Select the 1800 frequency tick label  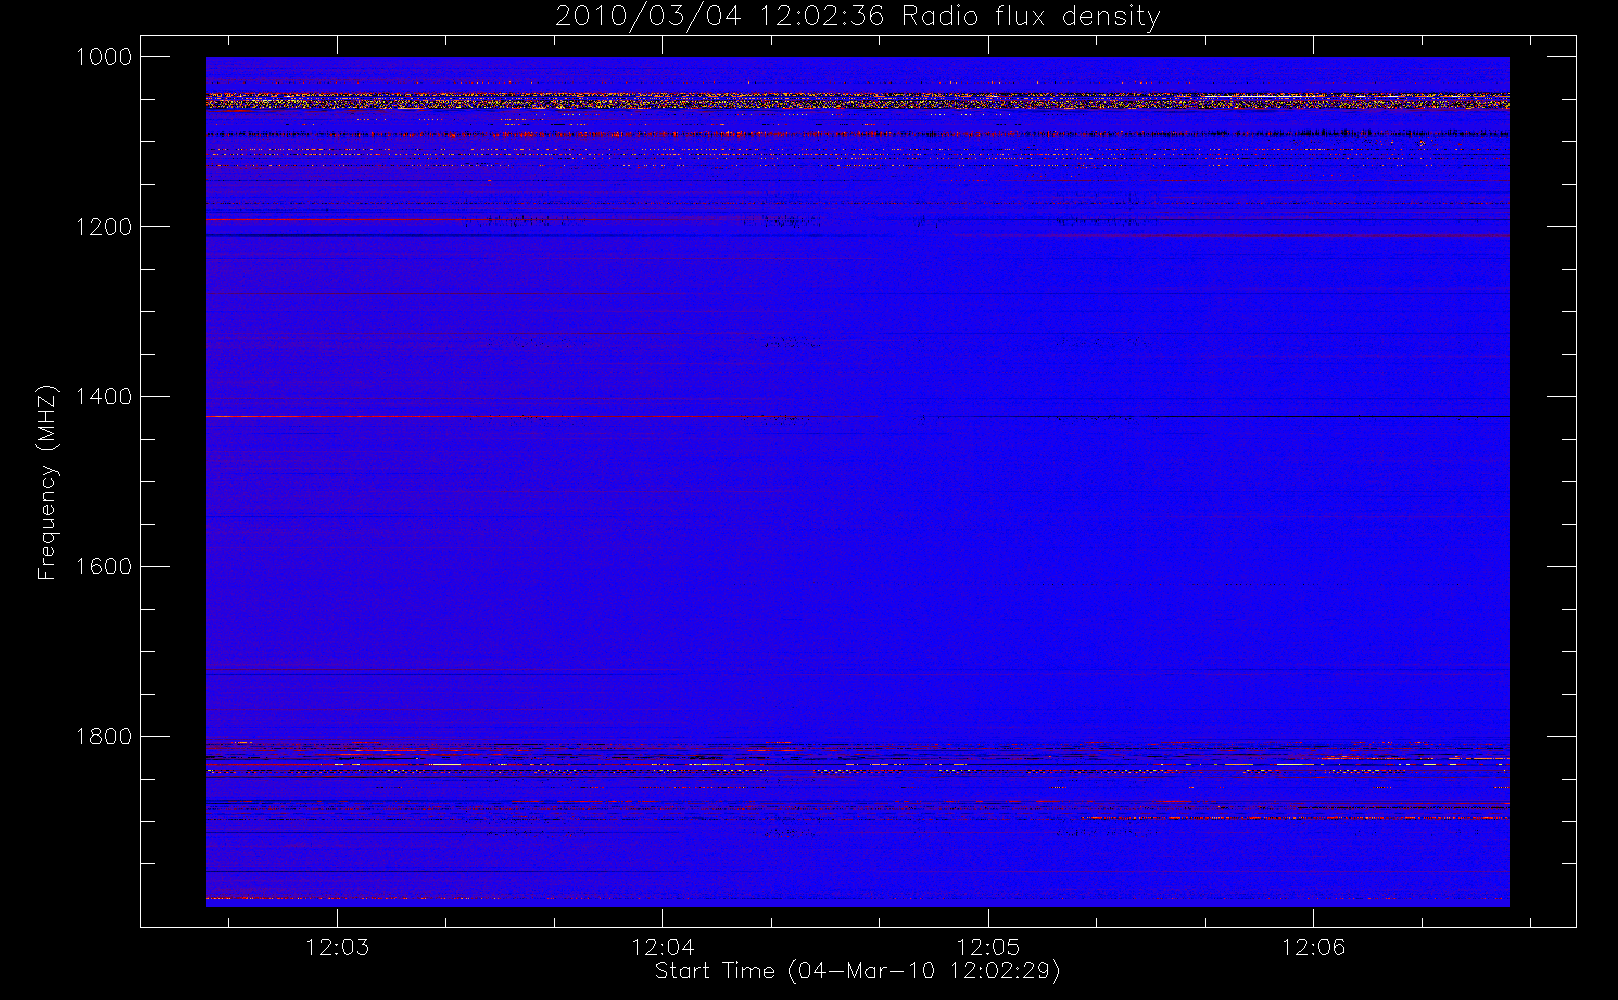coord(105,737)
